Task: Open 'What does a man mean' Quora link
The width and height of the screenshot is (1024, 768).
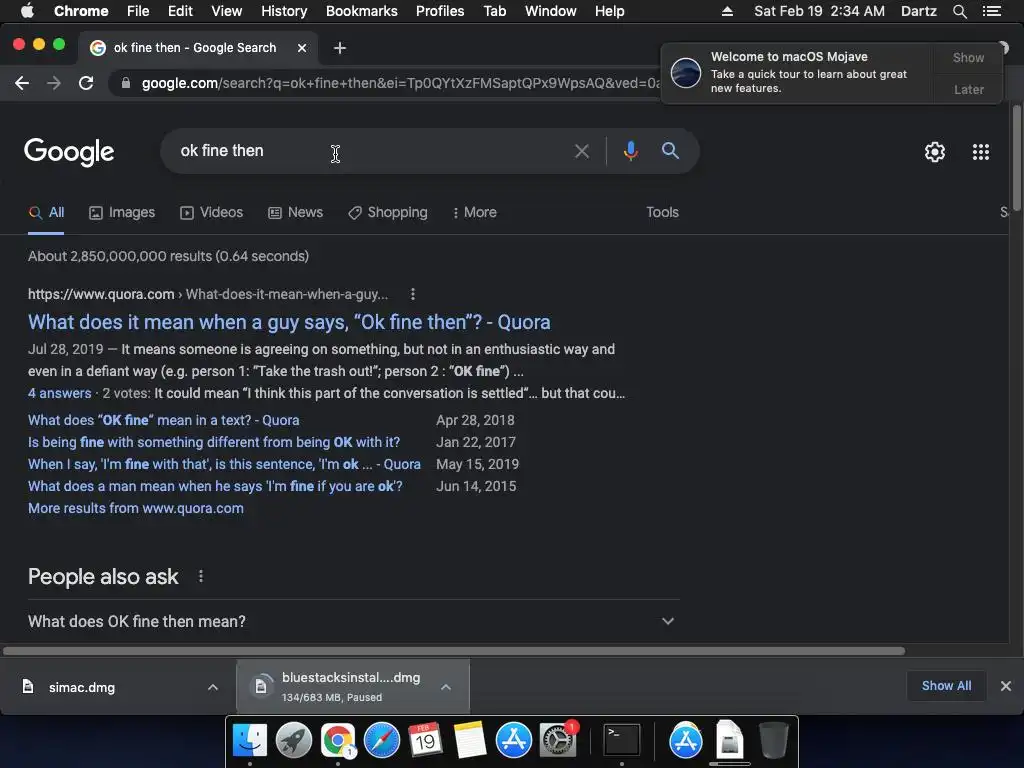Action: (x=215, y=486)
